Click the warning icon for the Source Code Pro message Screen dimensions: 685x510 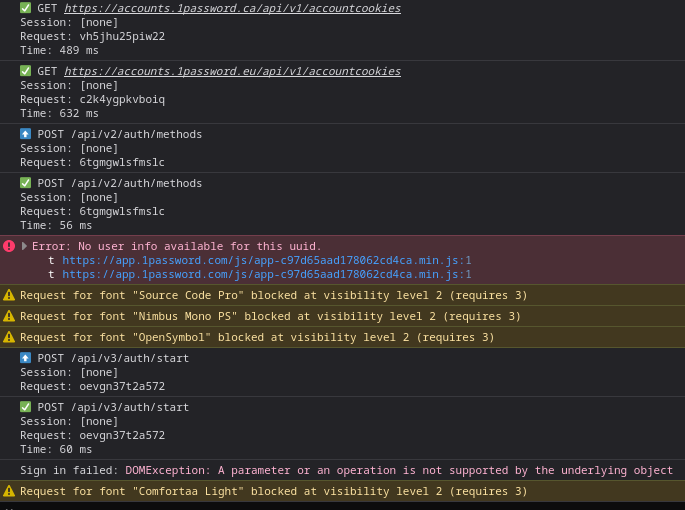click(x=9, y=295)
